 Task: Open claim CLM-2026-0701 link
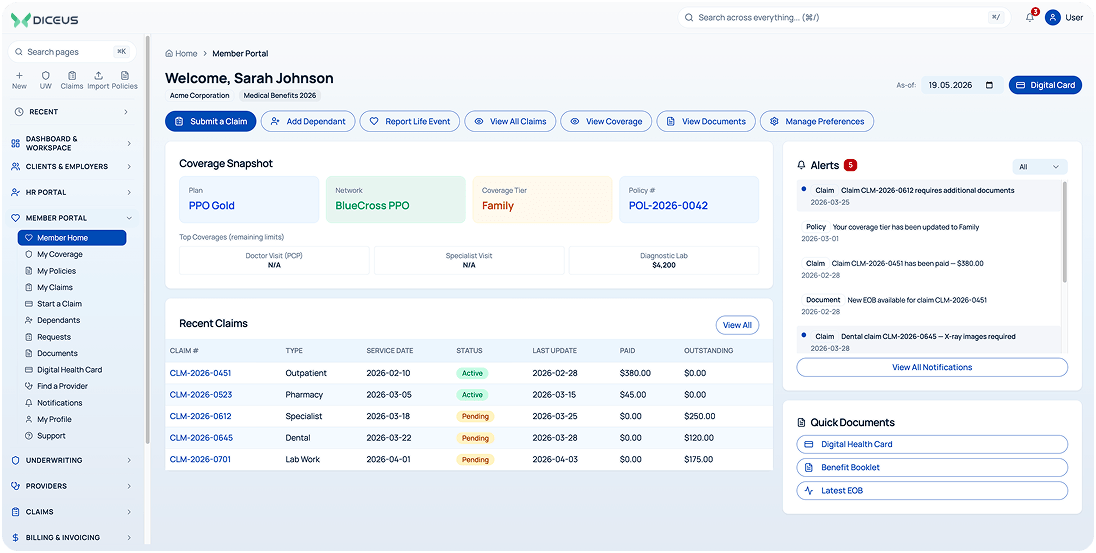click(x=201, y=459)
